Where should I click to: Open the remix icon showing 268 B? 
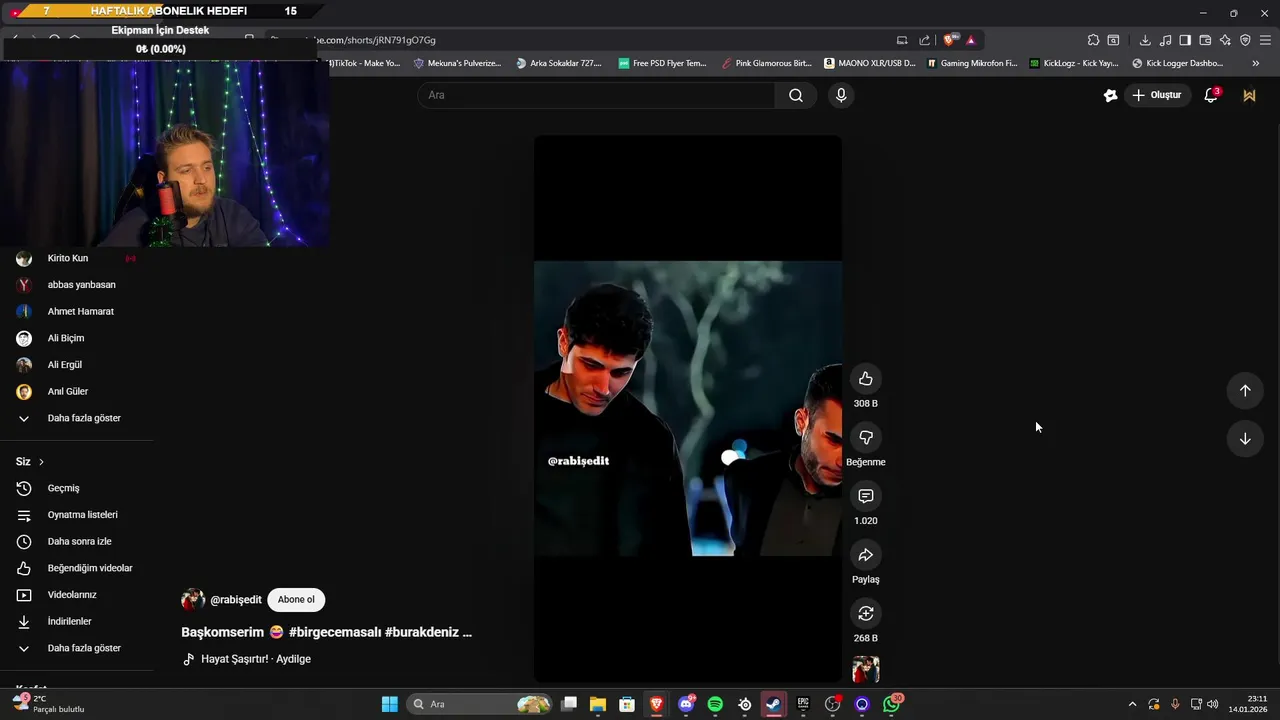tap(866, 613)
